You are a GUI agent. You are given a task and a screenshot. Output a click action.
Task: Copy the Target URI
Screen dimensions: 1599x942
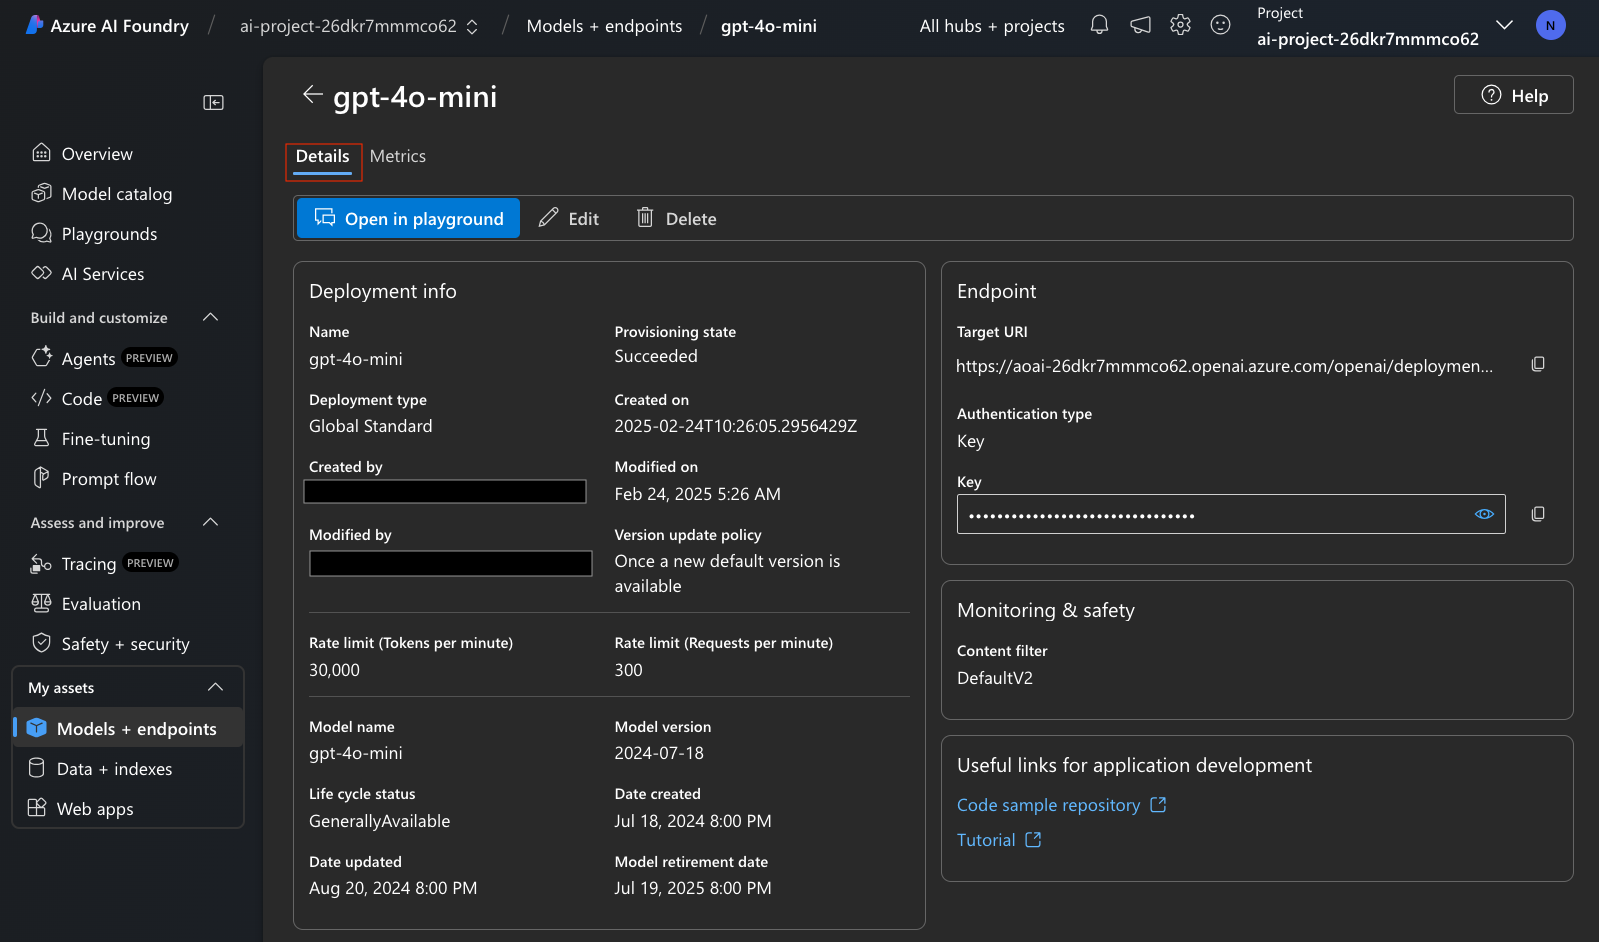1538,364
